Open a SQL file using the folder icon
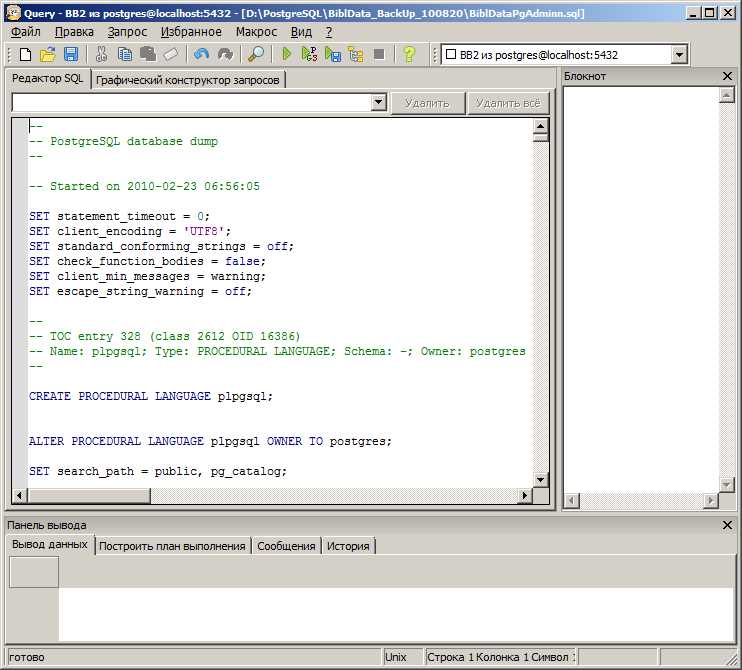Viewport: 742px width, 670px height. coord(48,54)
